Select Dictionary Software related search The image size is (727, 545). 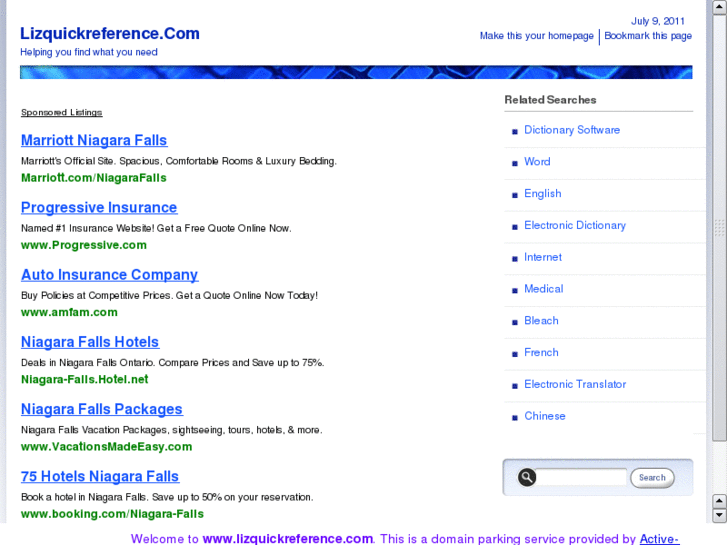[572, 130]
